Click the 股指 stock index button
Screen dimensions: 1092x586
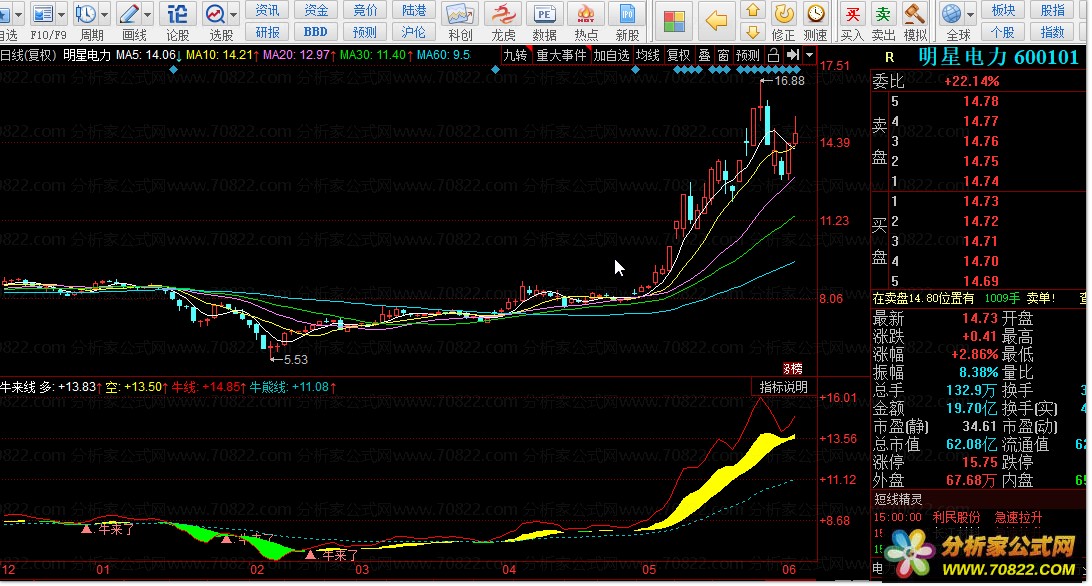[1052, 10]
